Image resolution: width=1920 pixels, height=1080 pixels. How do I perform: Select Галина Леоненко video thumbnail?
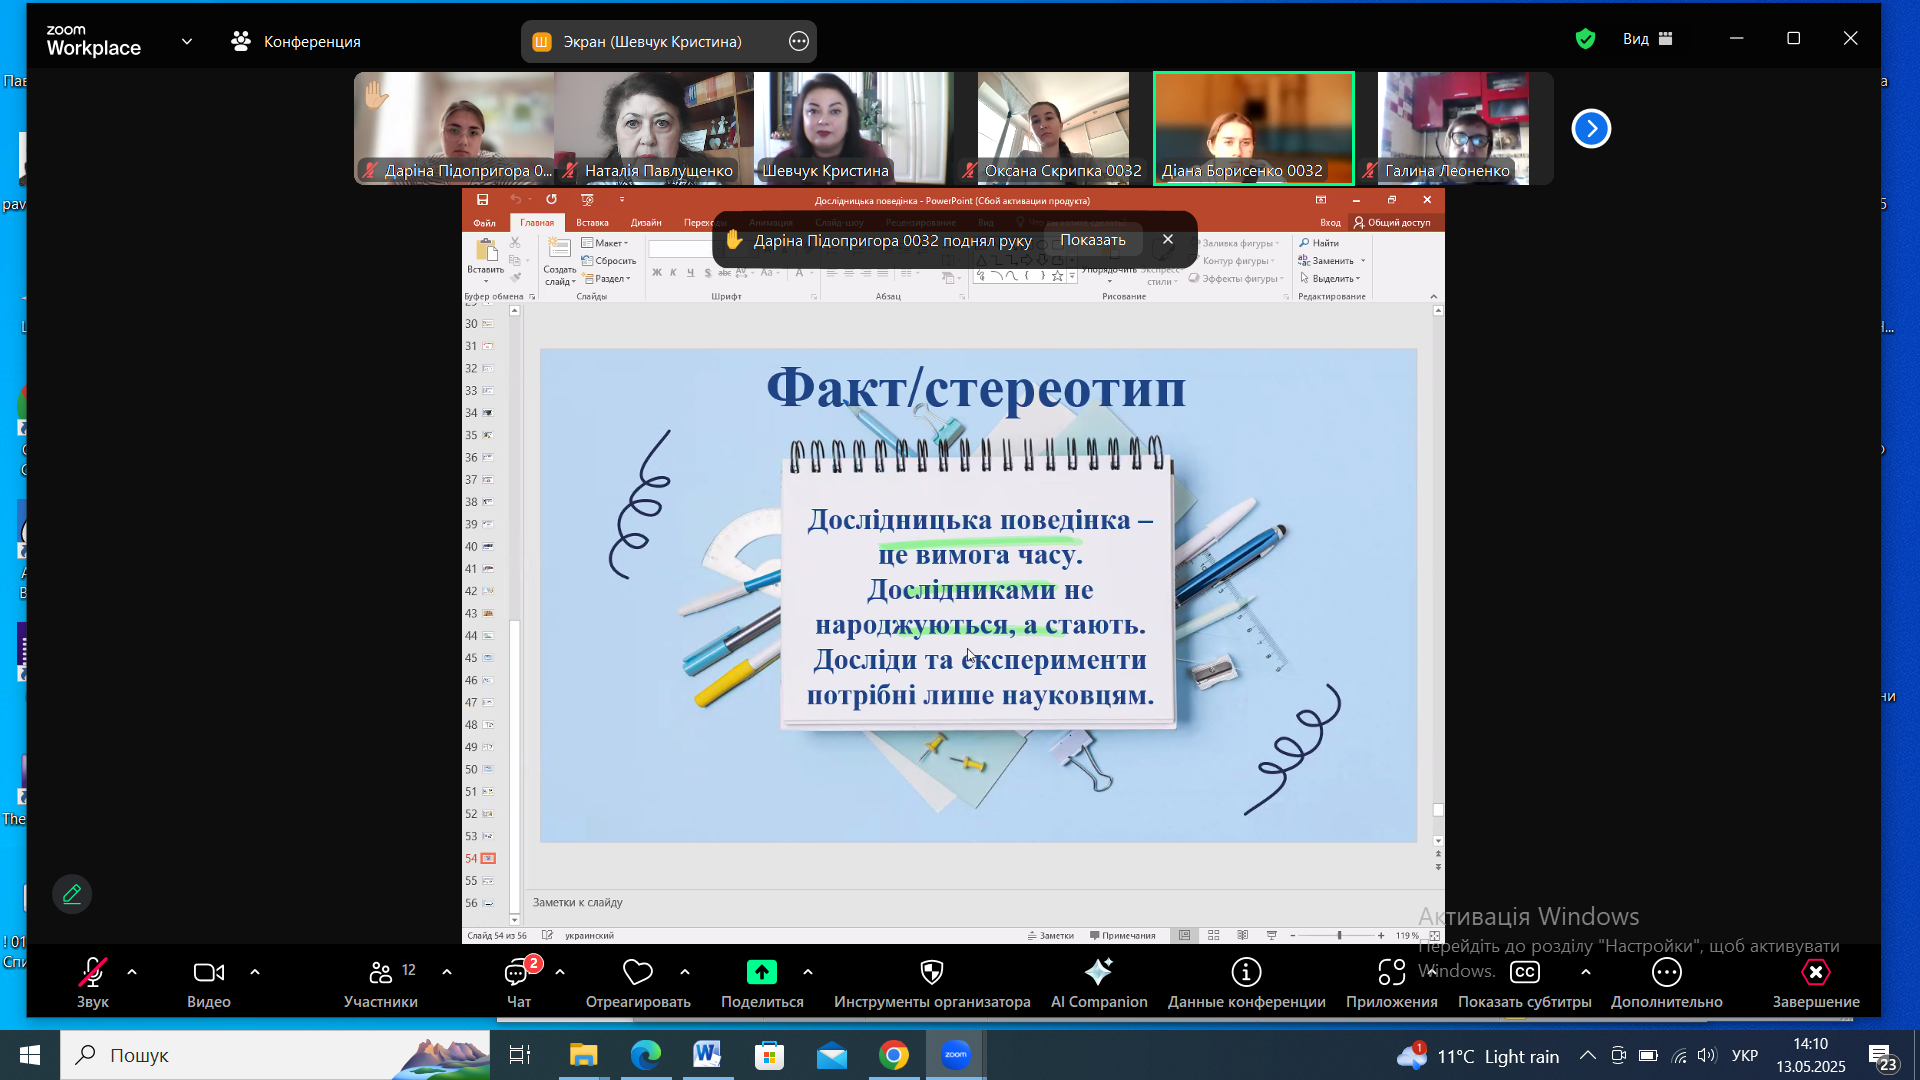coord(1454,128)
